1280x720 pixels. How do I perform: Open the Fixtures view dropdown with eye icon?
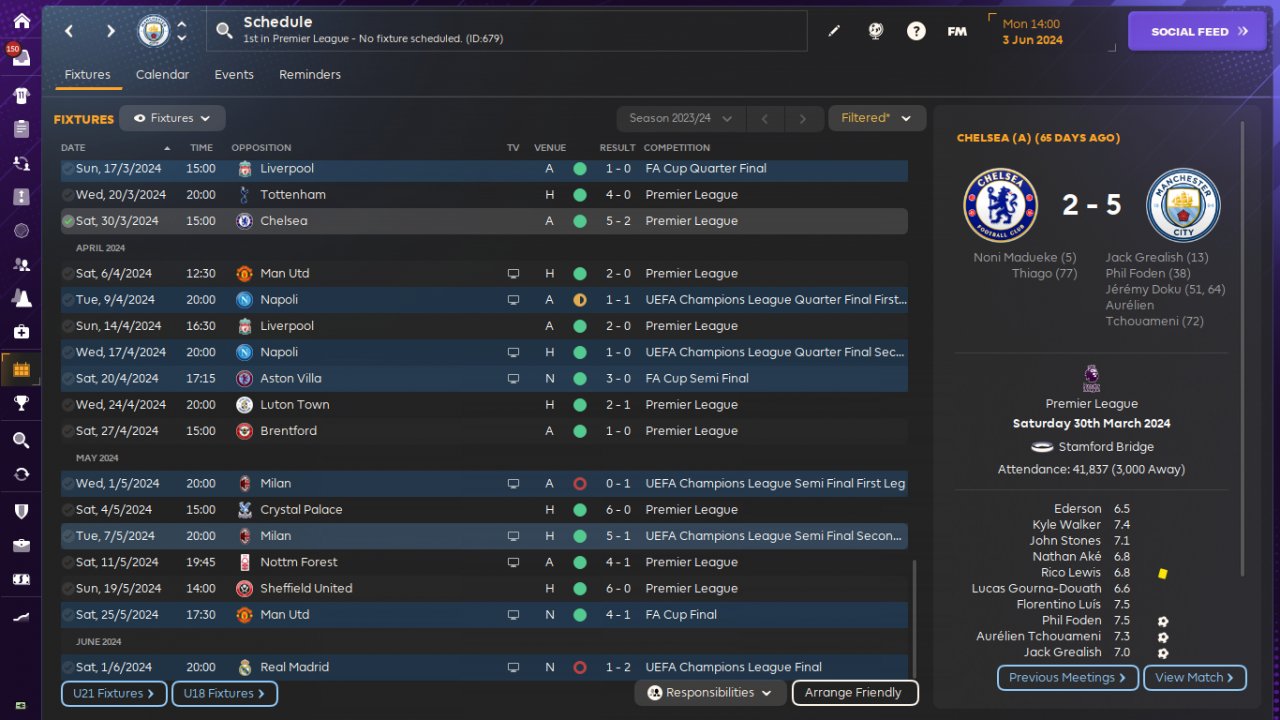(x=172, y=118)
